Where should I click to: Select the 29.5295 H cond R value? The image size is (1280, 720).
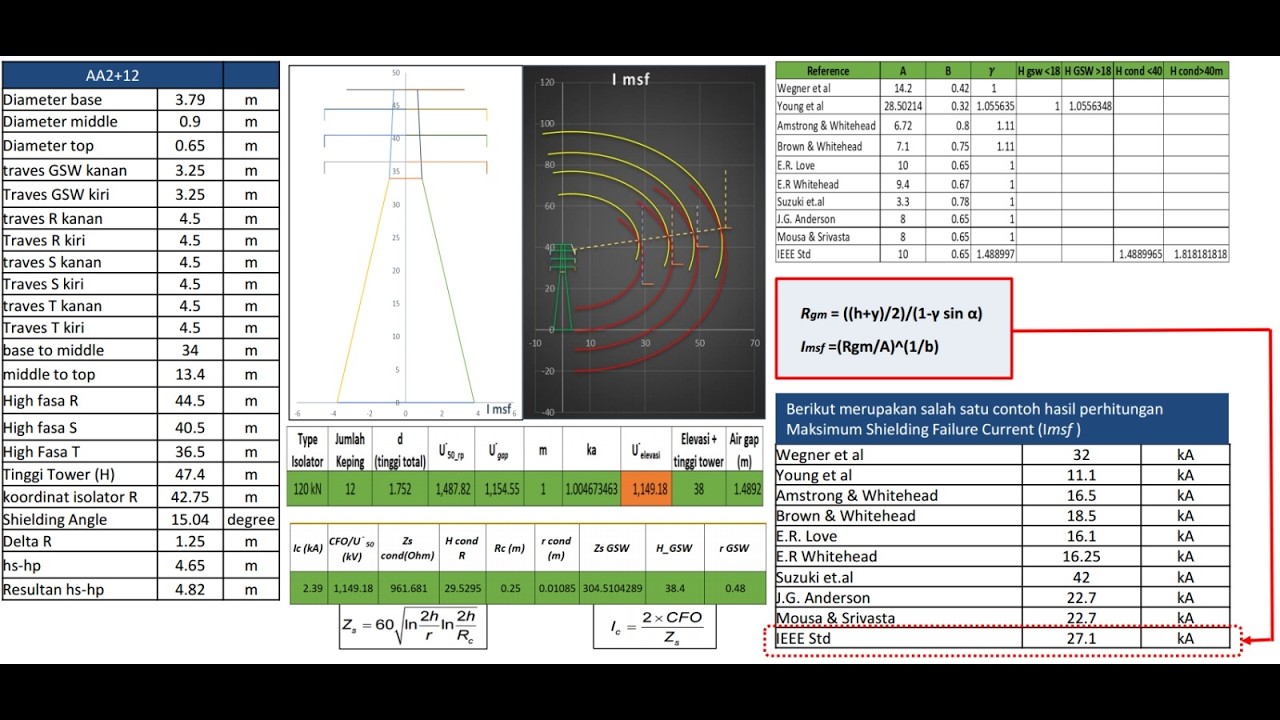(461, 587)
